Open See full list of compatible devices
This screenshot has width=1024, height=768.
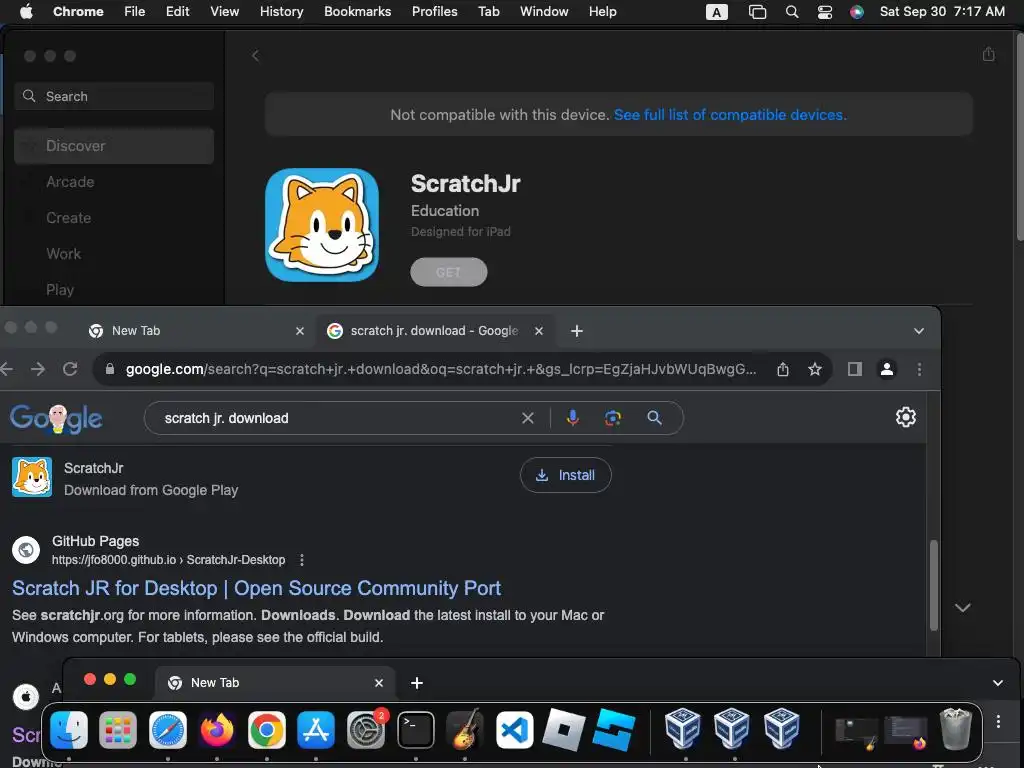click(x=730, y=115)
